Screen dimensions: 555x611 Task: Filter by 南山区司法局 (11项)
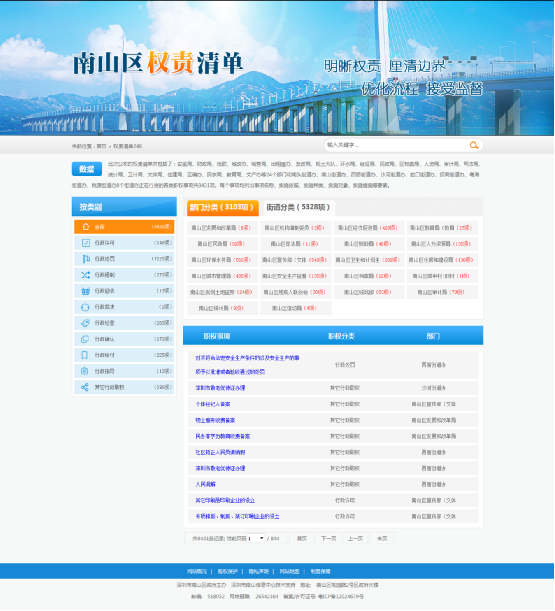(x=296, y=244)
